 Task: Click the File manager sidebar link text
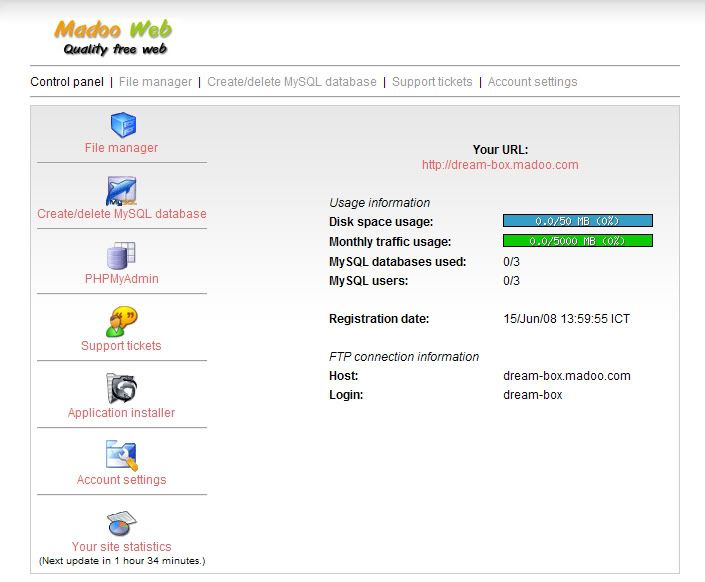coord(121,148)
